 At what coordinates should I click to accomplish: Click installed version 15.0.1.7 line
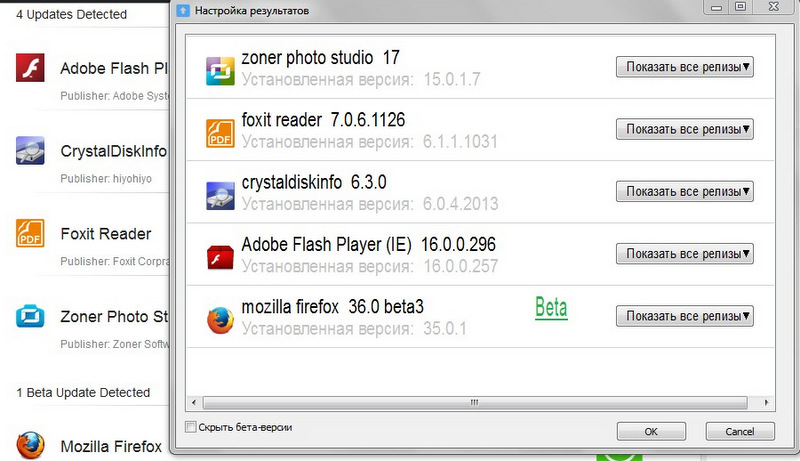pos(361,80)
